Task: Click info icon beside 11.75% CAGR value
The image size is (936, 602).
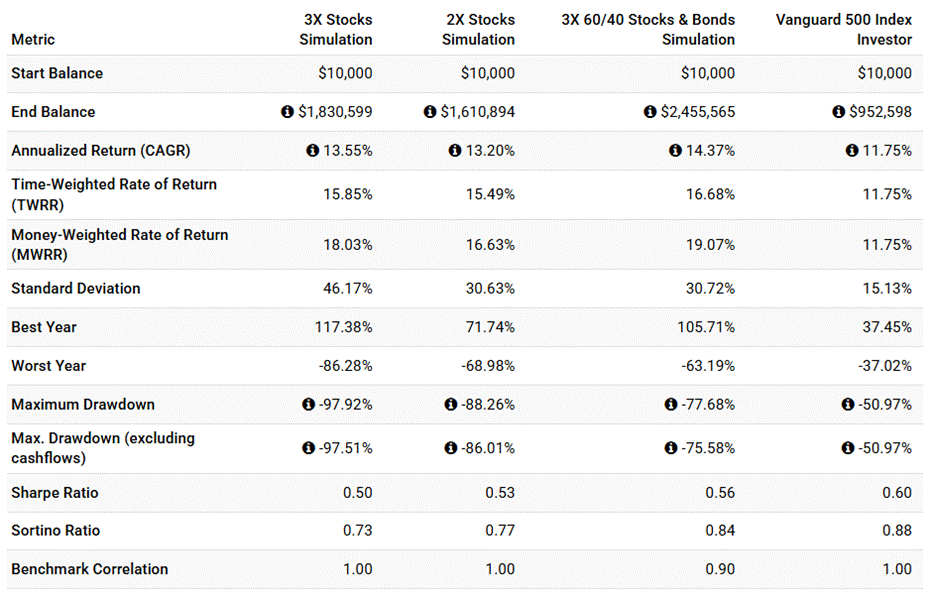Action: (x=852, y=151)
